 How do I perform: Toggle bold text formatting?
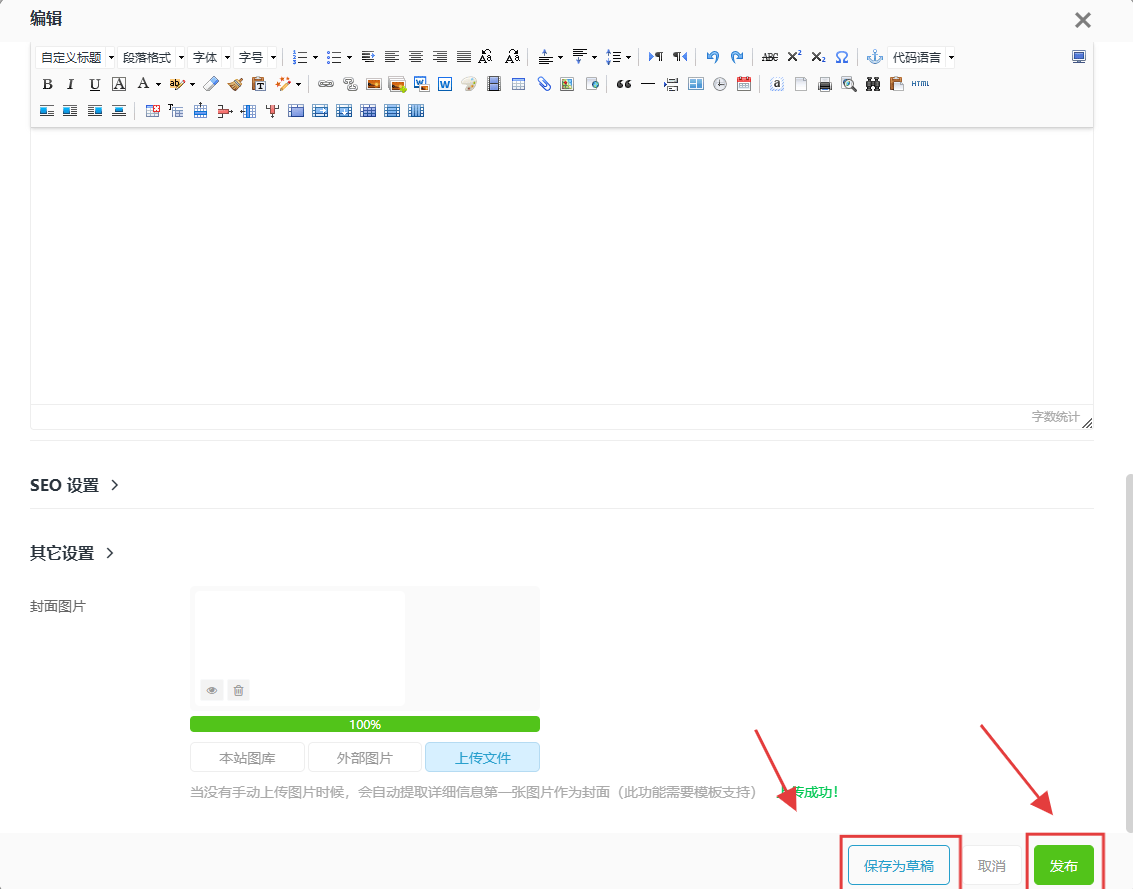coord(47,85)
